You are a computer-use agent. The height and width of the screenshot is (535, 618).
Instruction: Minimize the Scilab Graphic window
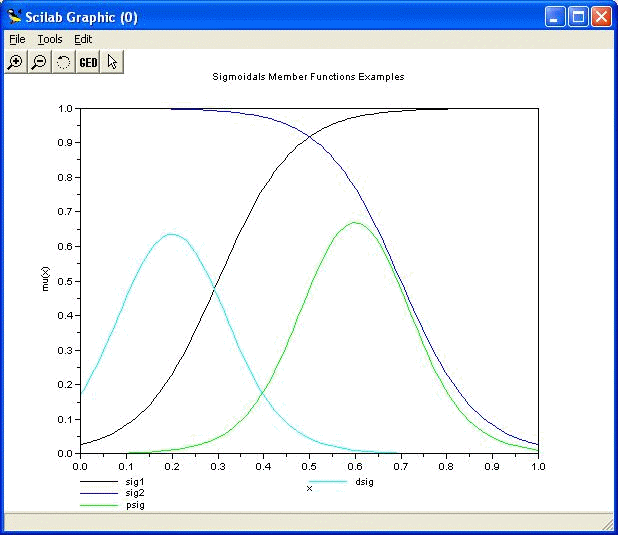tap(555, 17)
